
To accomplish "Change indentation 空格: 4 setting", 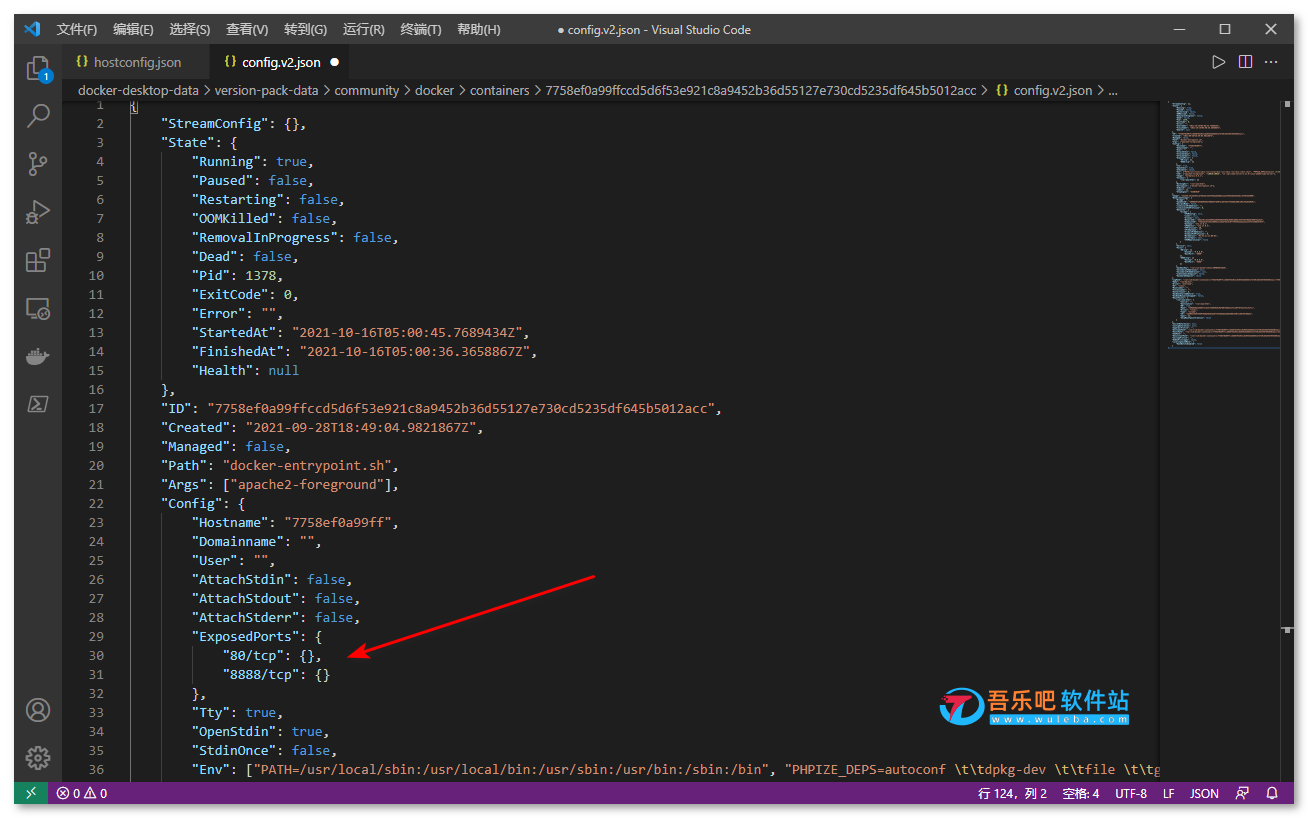I will 1081,793.
